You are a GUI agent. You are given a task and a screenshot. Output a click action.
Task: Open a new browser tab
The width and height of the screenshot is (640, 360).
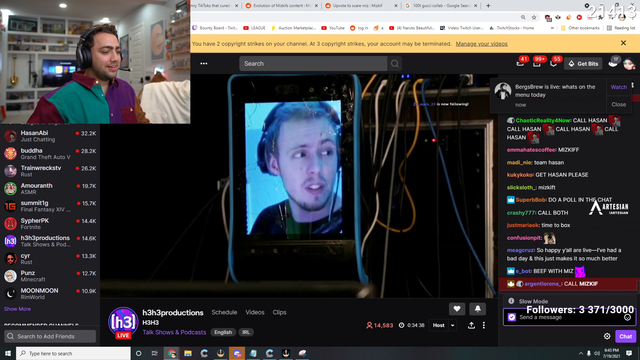pyautogui.click(x=488, y=6)
